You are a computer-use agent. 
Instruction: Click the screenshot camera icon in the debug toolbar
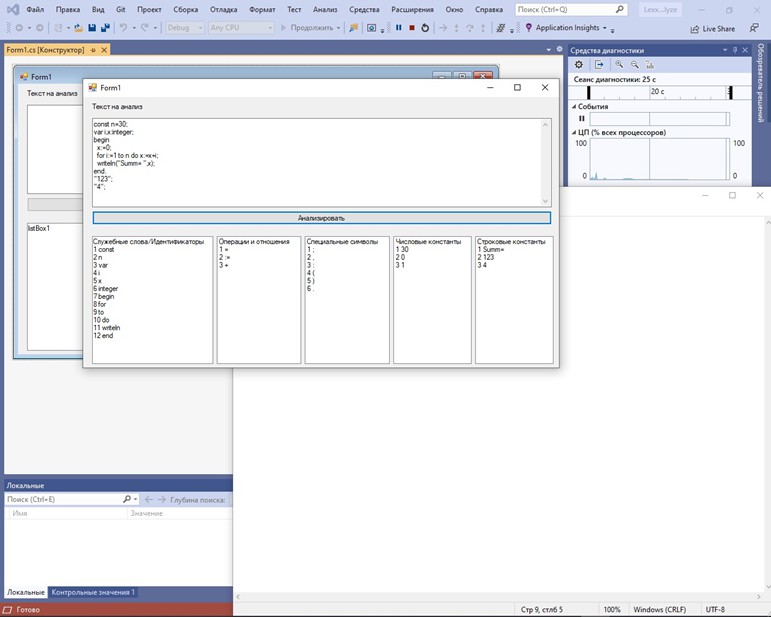[x=372, y=28]
